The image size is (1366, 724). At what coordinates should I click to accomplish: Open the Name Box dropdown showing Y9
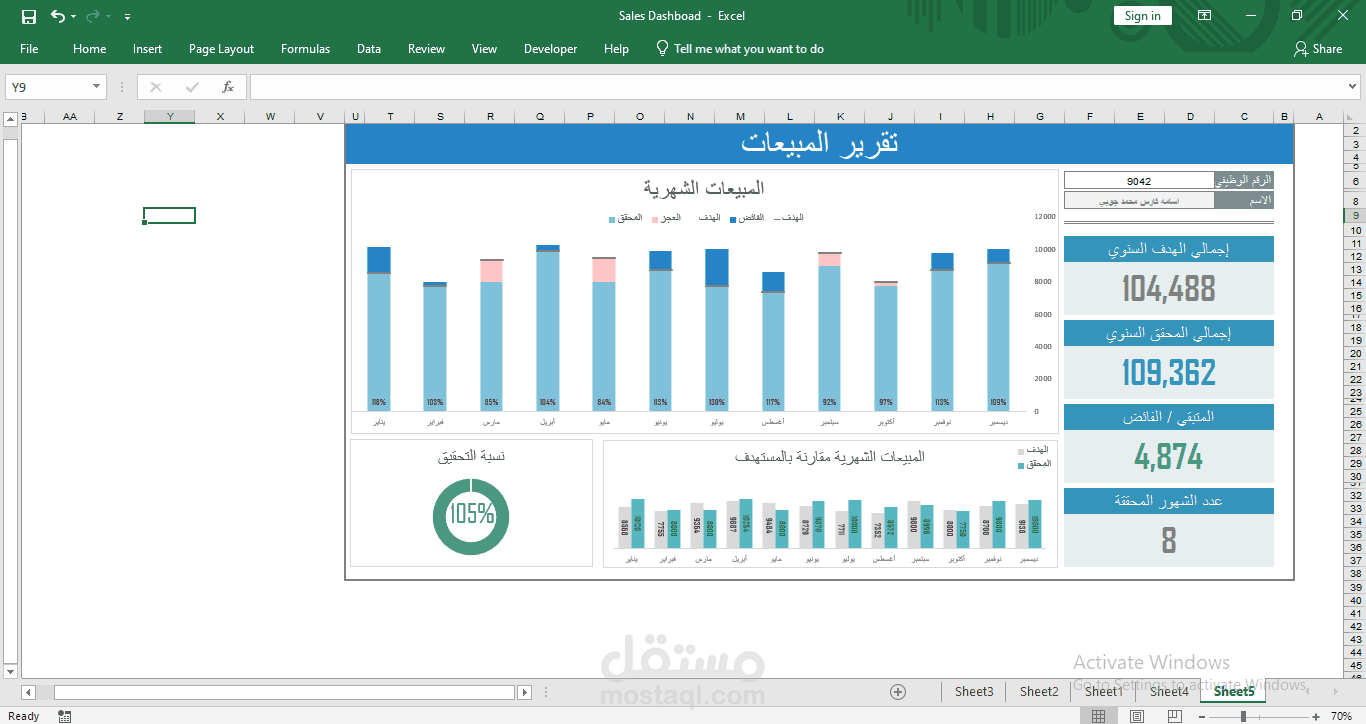point(97,86)
